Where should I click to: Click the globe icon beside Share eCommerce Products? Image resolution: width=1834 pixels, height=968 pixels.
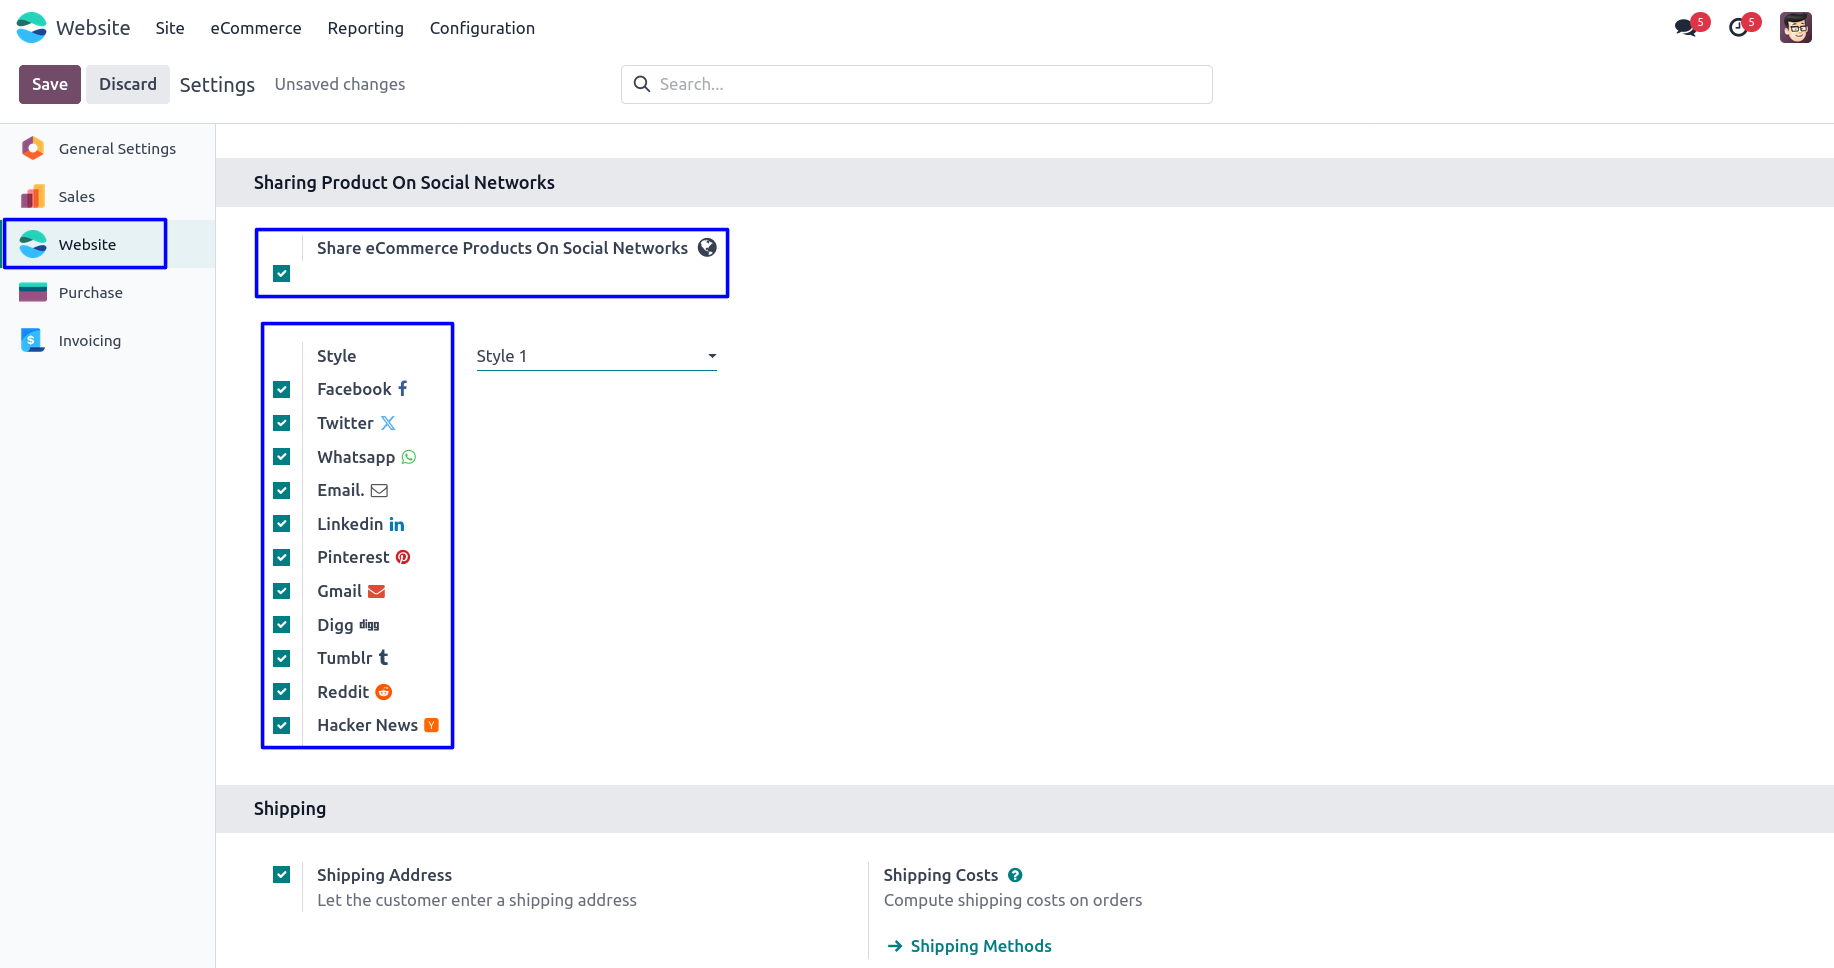coord(707,248)
